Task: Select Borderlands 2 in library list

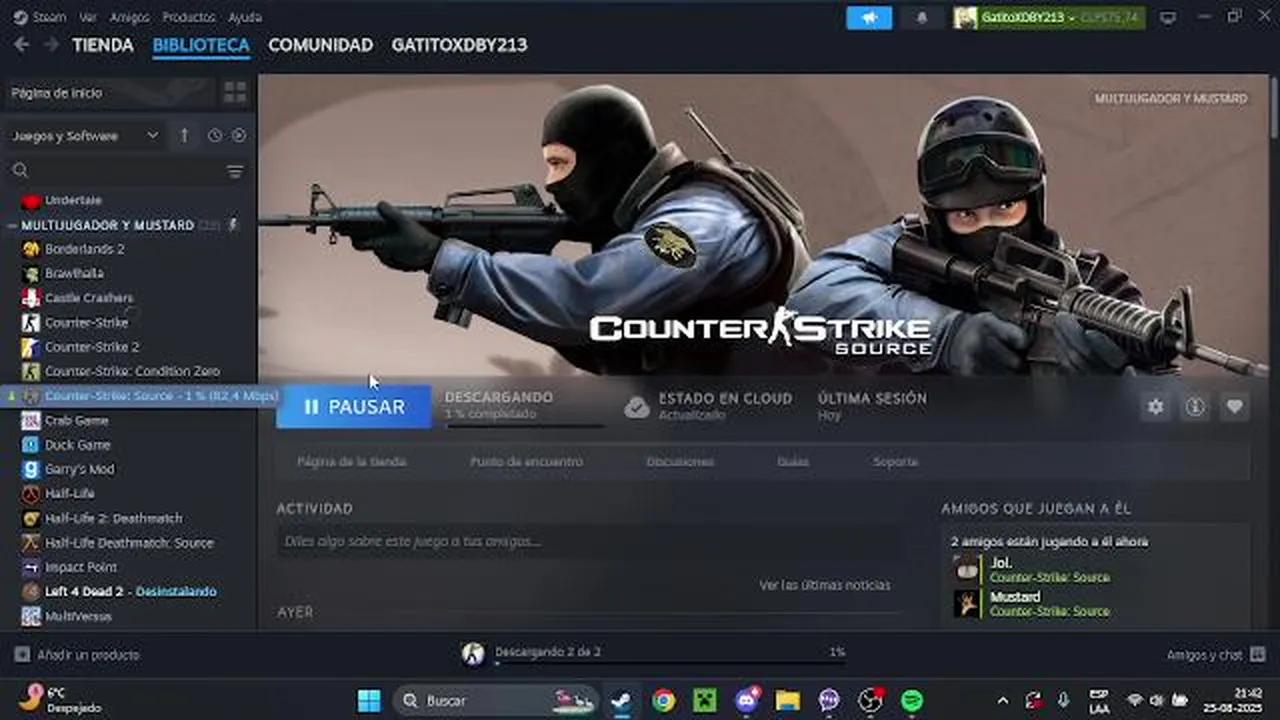Action: coord(85,249)
